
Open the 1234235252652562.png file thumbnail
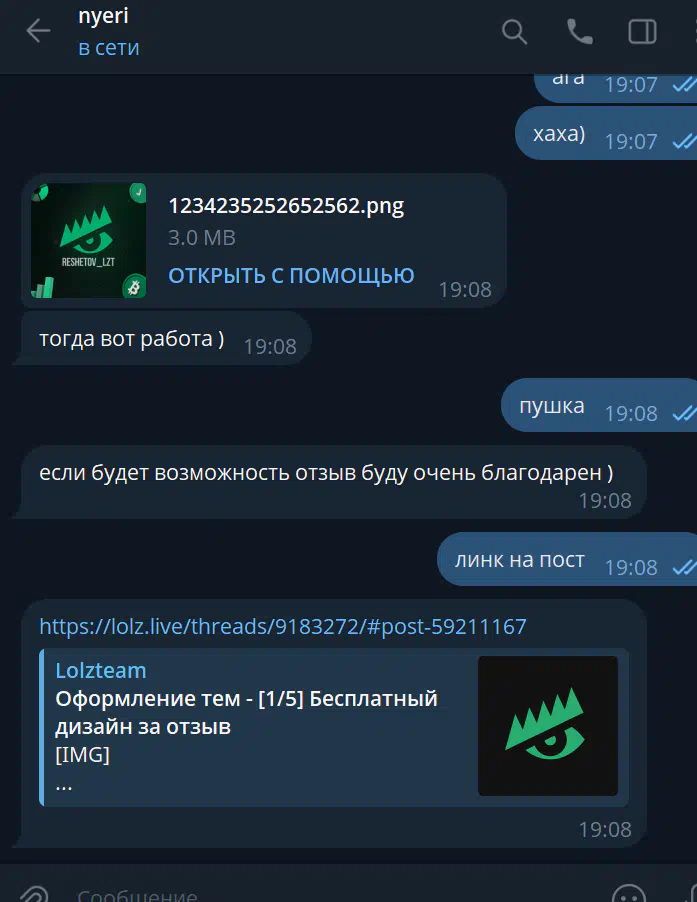[89, 240]
